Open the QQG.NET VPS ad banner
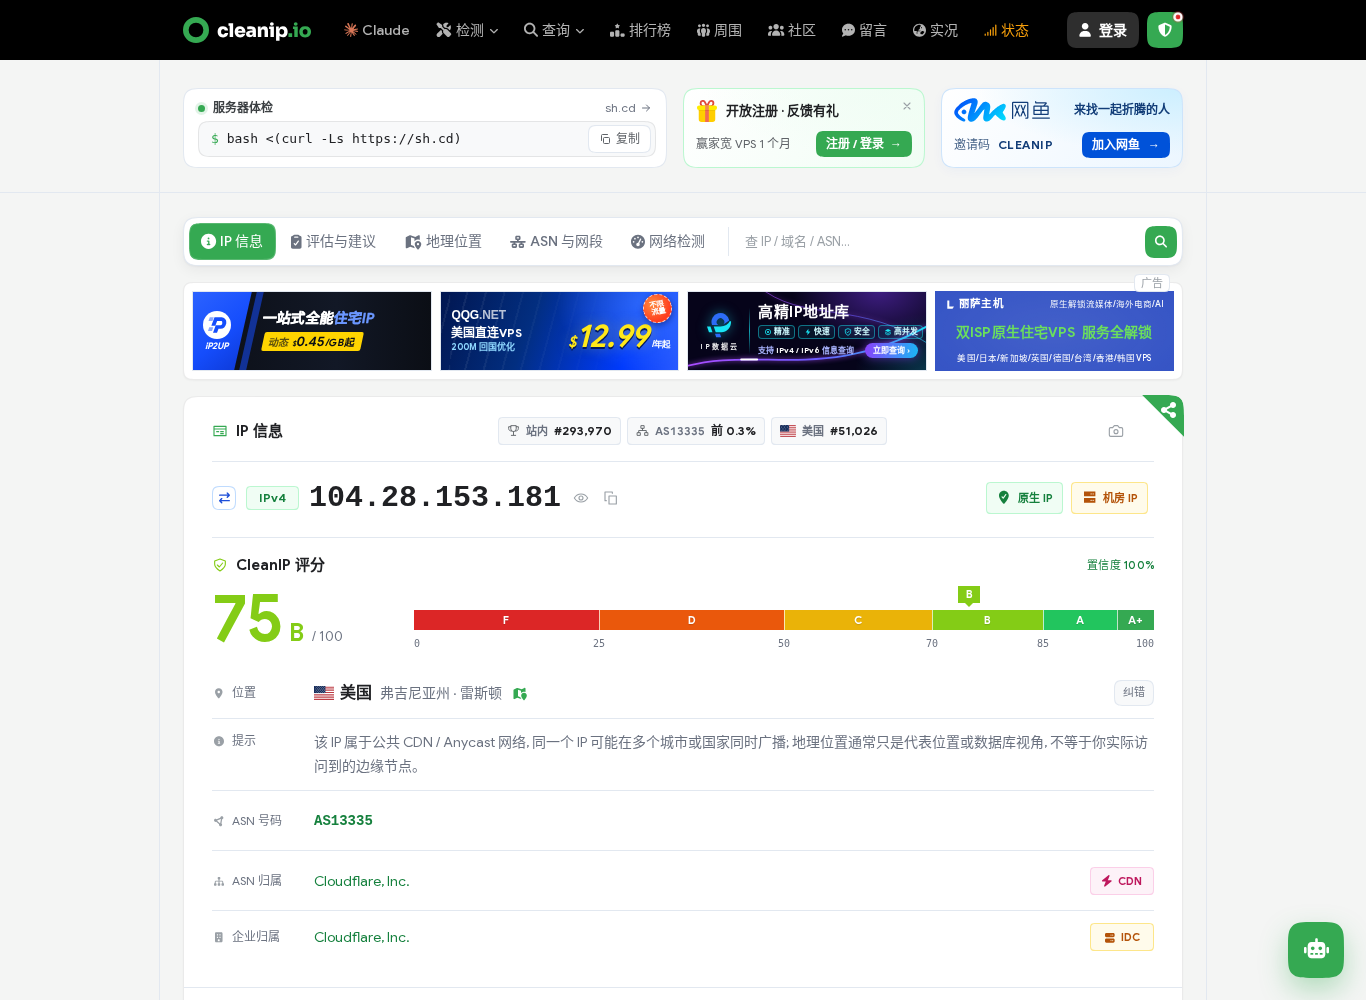 click(559, 331)
